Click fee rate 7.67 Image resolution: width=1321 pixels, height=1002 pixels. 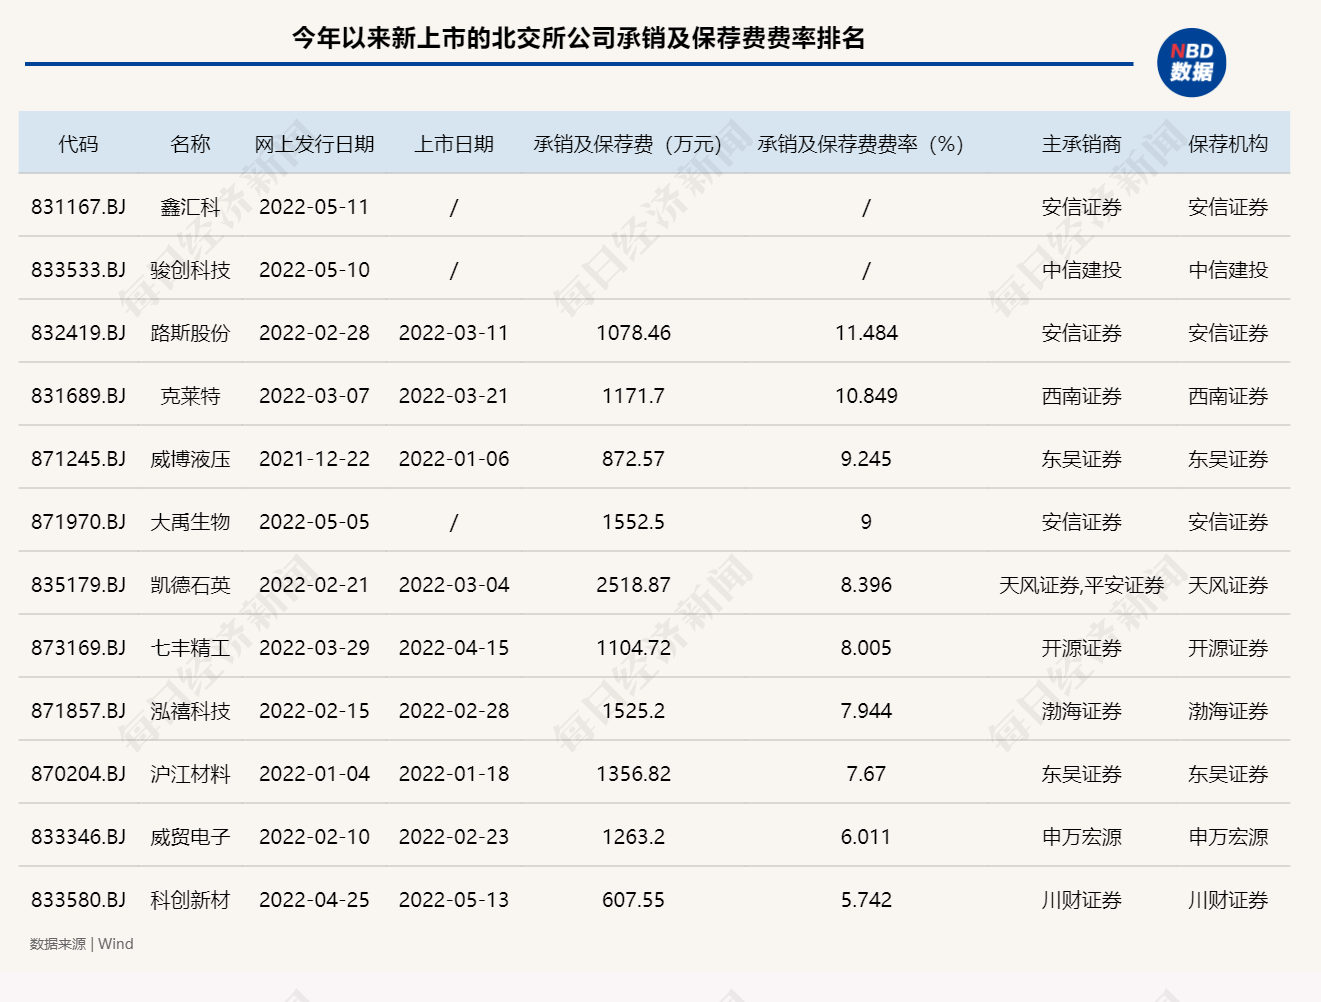click(866, 774)
